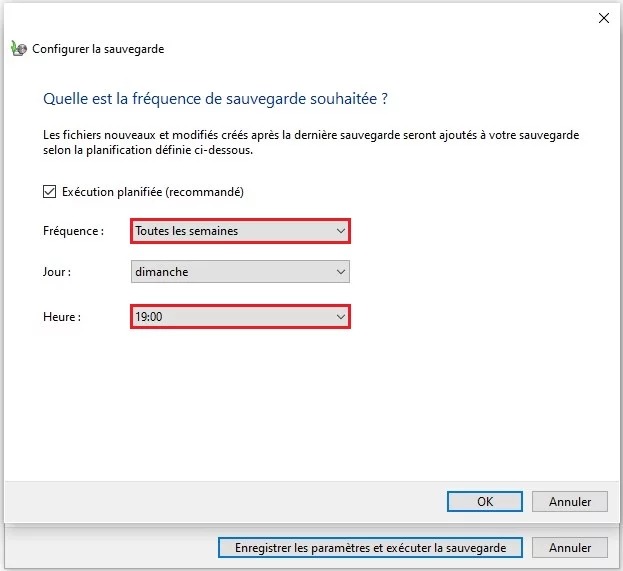This screenshot has width=623, height=571.
Task: Click the Configurer la sauvegarde title text
Action: point(98,48)
